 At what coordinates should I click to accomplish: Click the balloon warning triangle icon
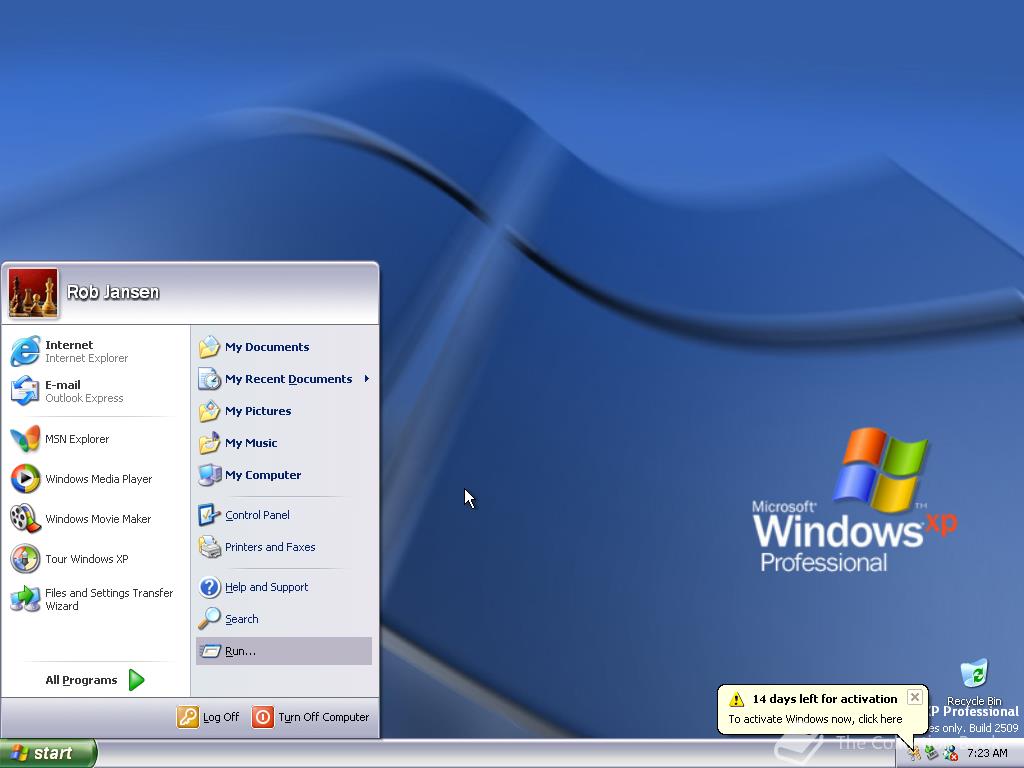pyautogui.click(x=737, y=699)
